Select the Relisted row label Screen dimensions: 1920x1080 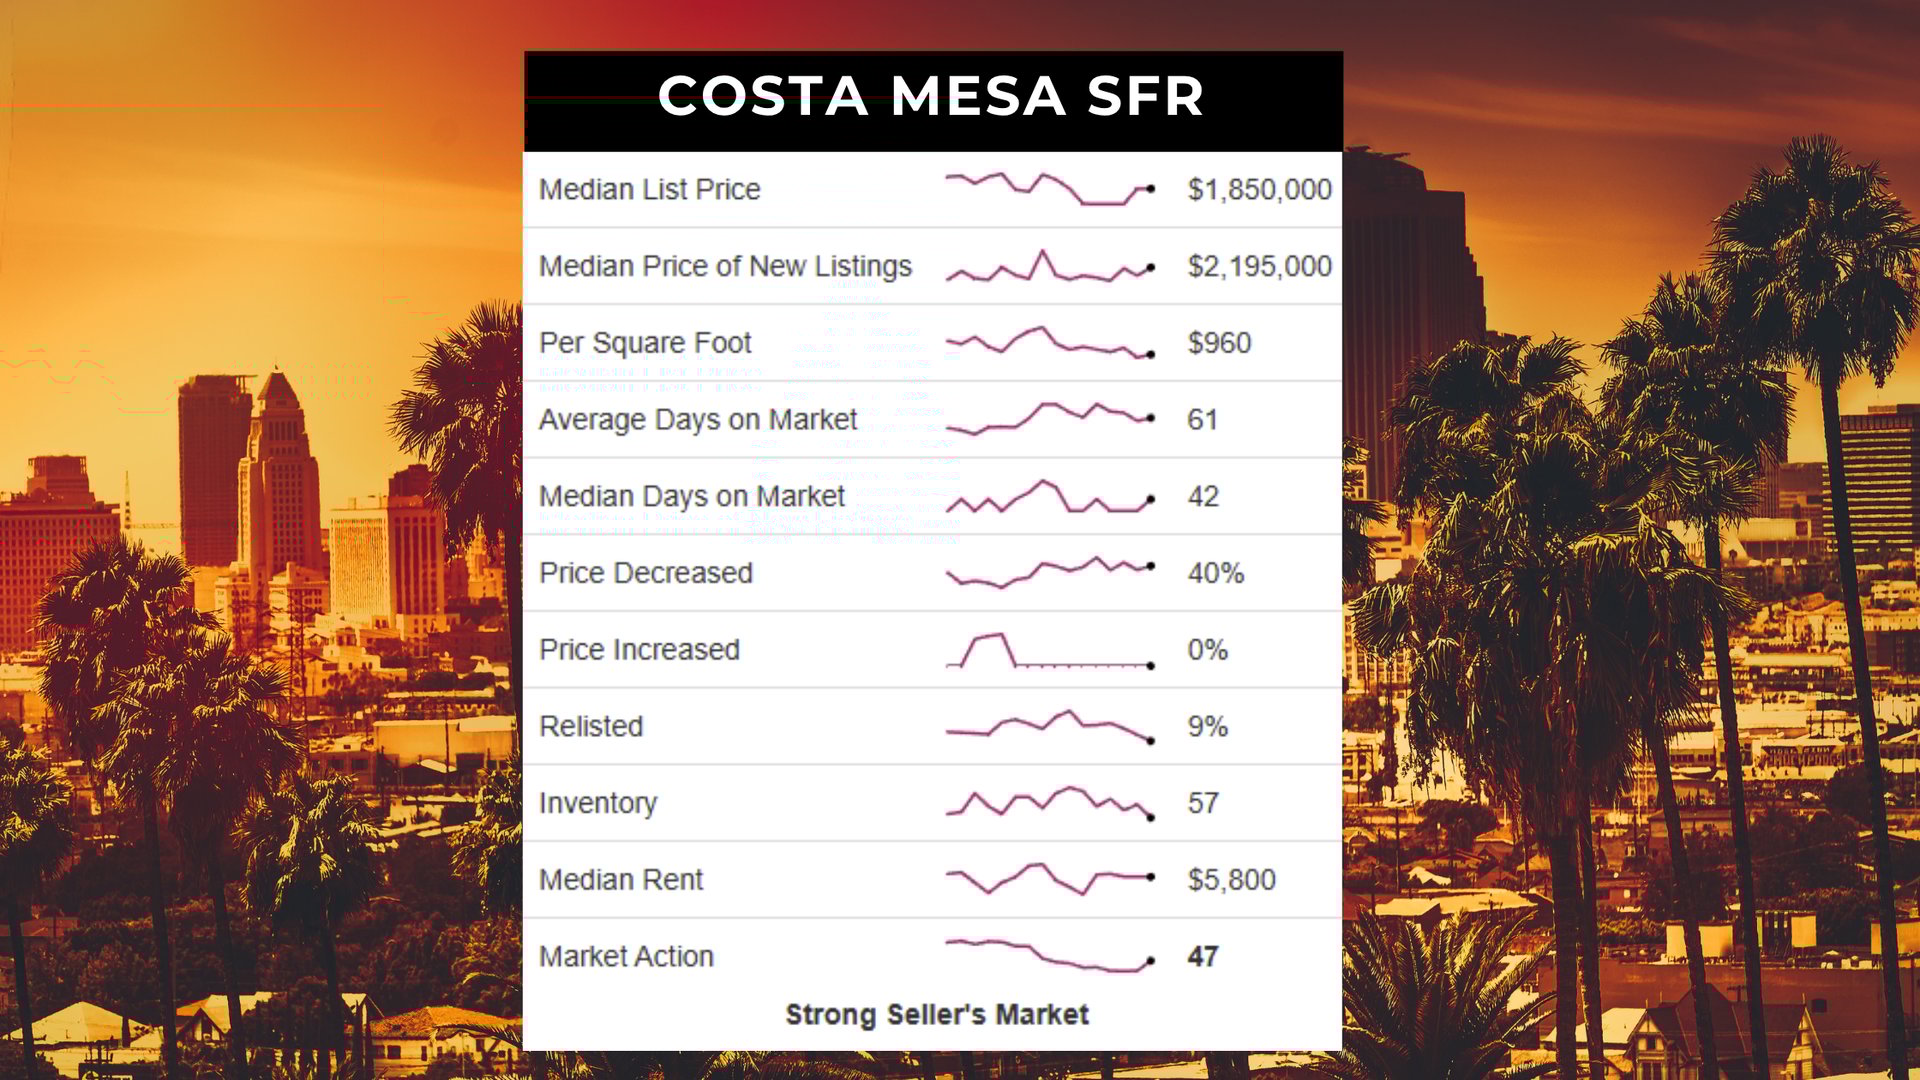[x=591, y=726]
